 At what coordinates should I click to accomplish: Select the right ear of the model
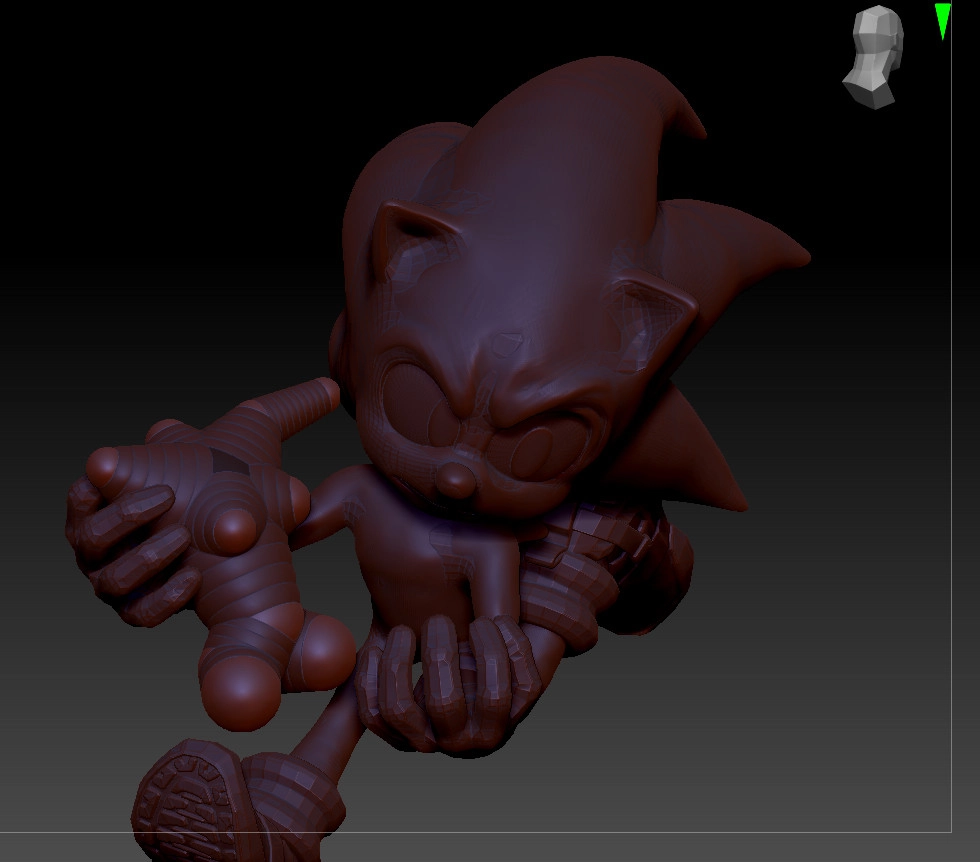click(x=650, y=318)
